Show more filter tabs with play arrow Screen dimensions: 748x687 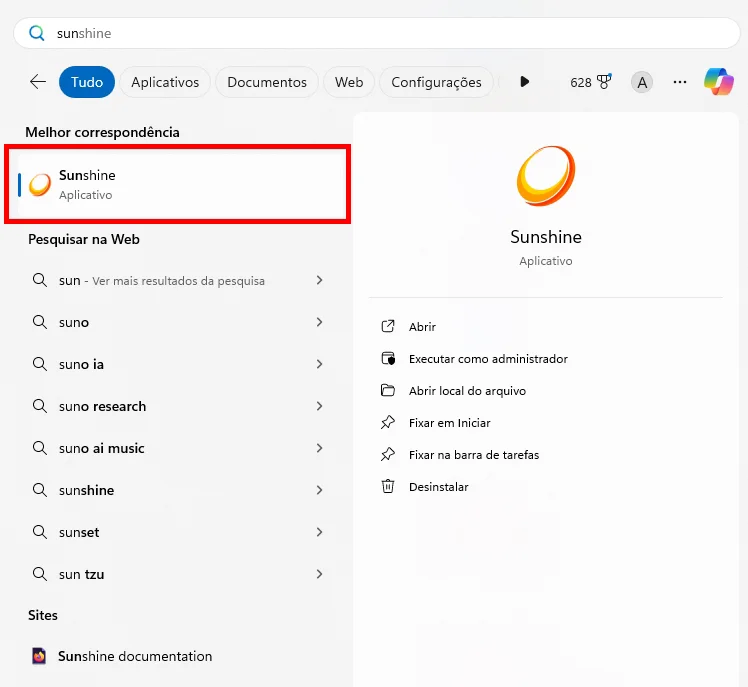click(x=524, y=82)
